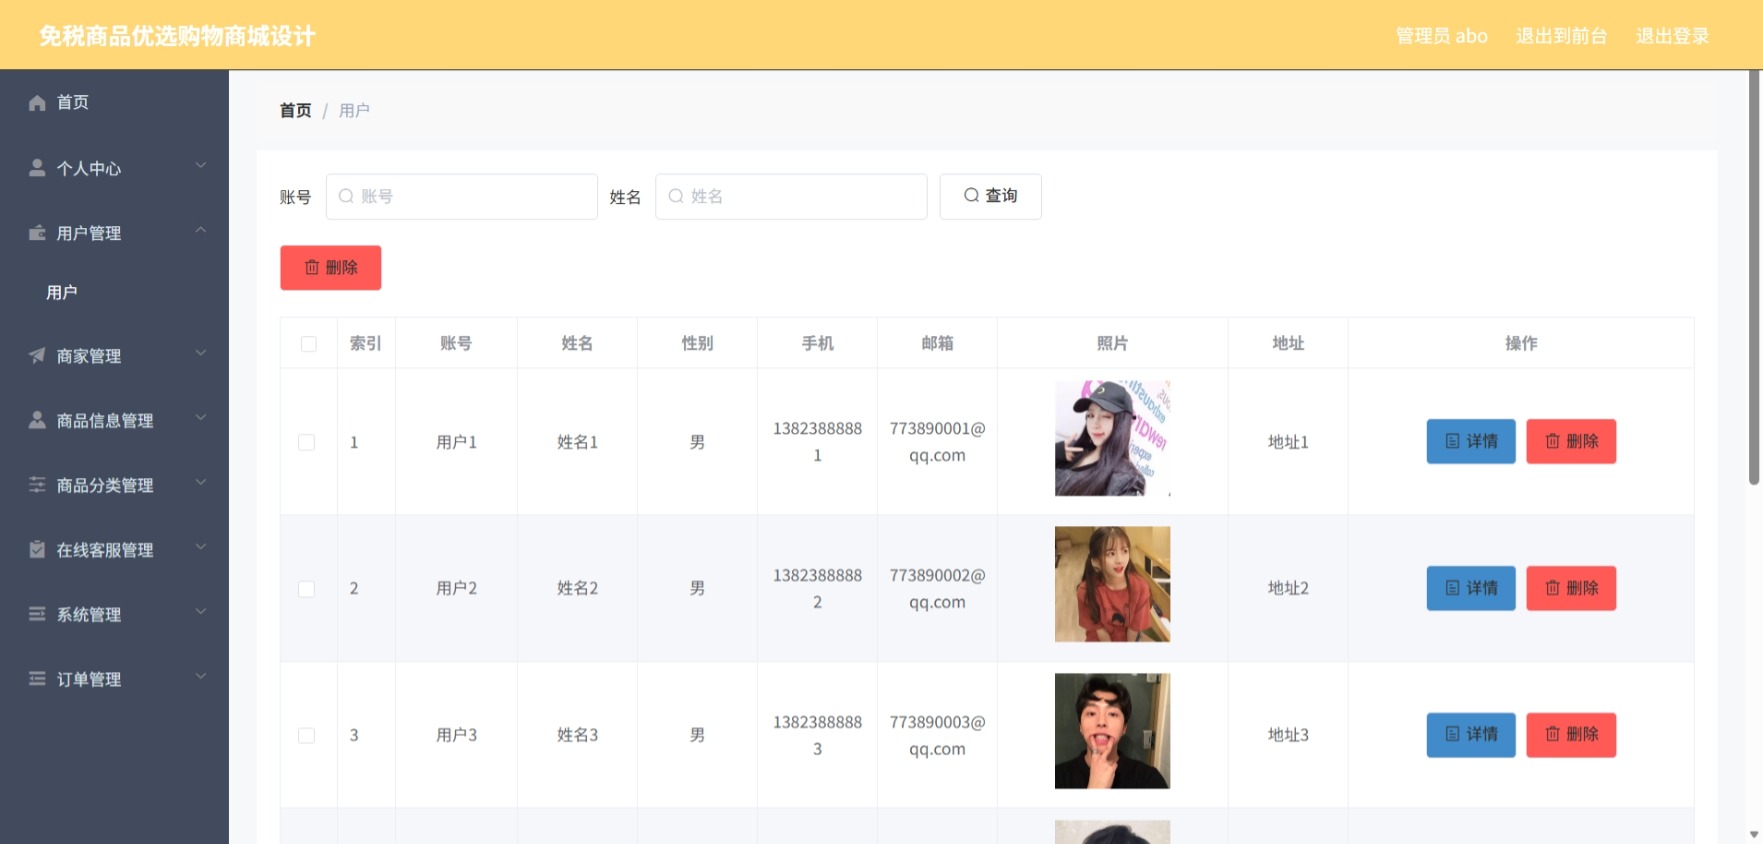Click the 查询 search button
This screenshot has height=844, width=1763.
coord(990,196)
